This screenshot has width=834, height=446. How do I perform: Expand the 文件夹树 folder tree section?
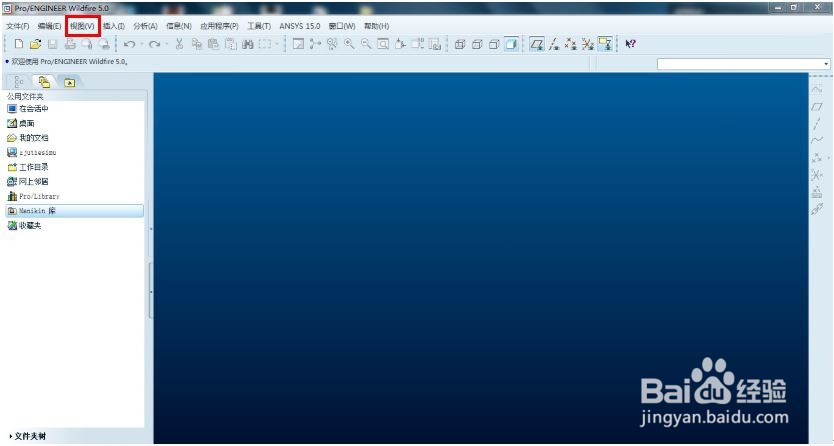28,436
